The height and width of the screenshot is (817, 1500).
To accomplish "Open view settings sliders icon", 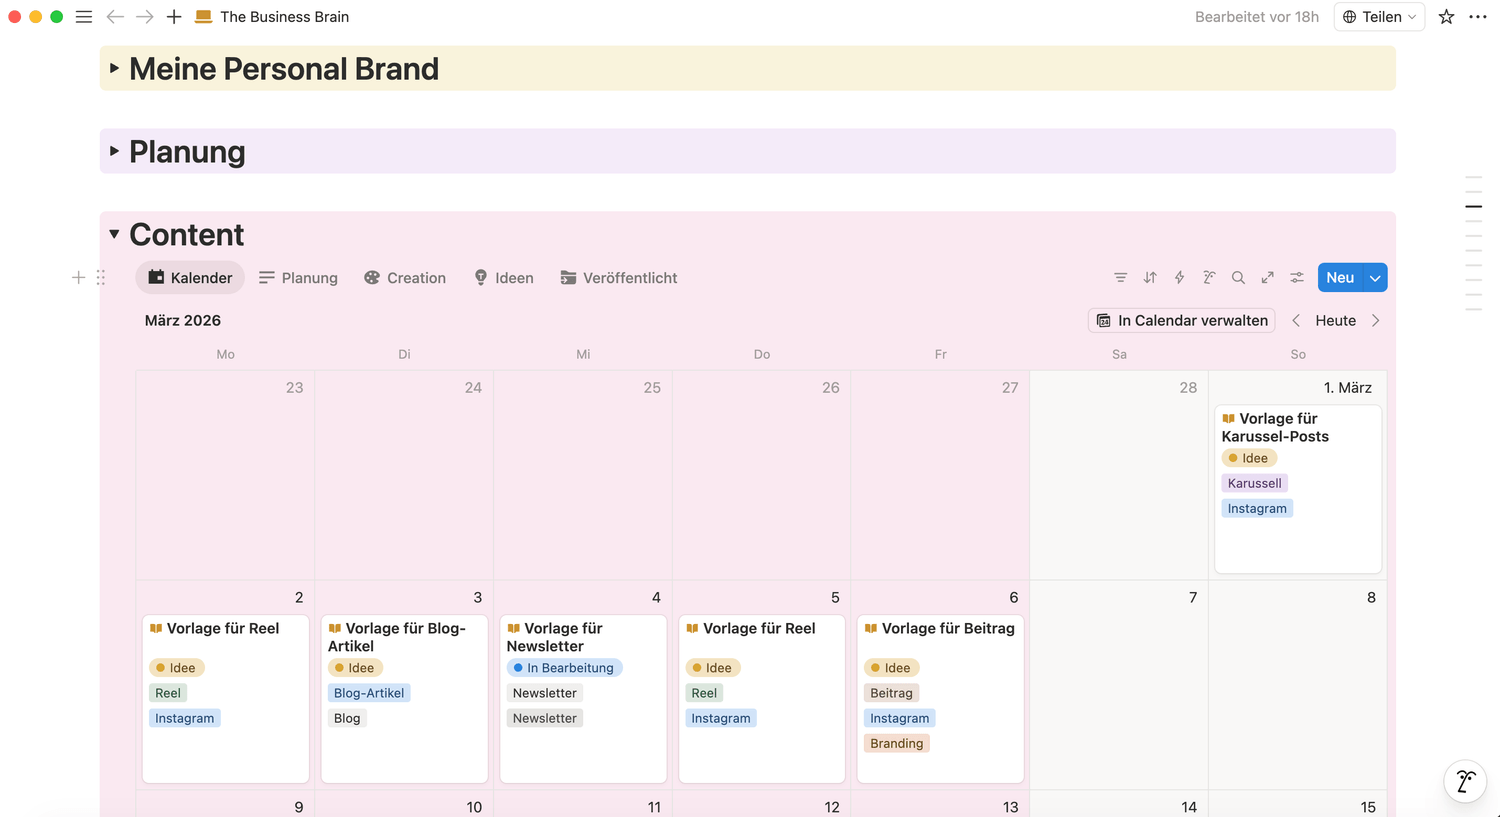I will pos(1297,278).
